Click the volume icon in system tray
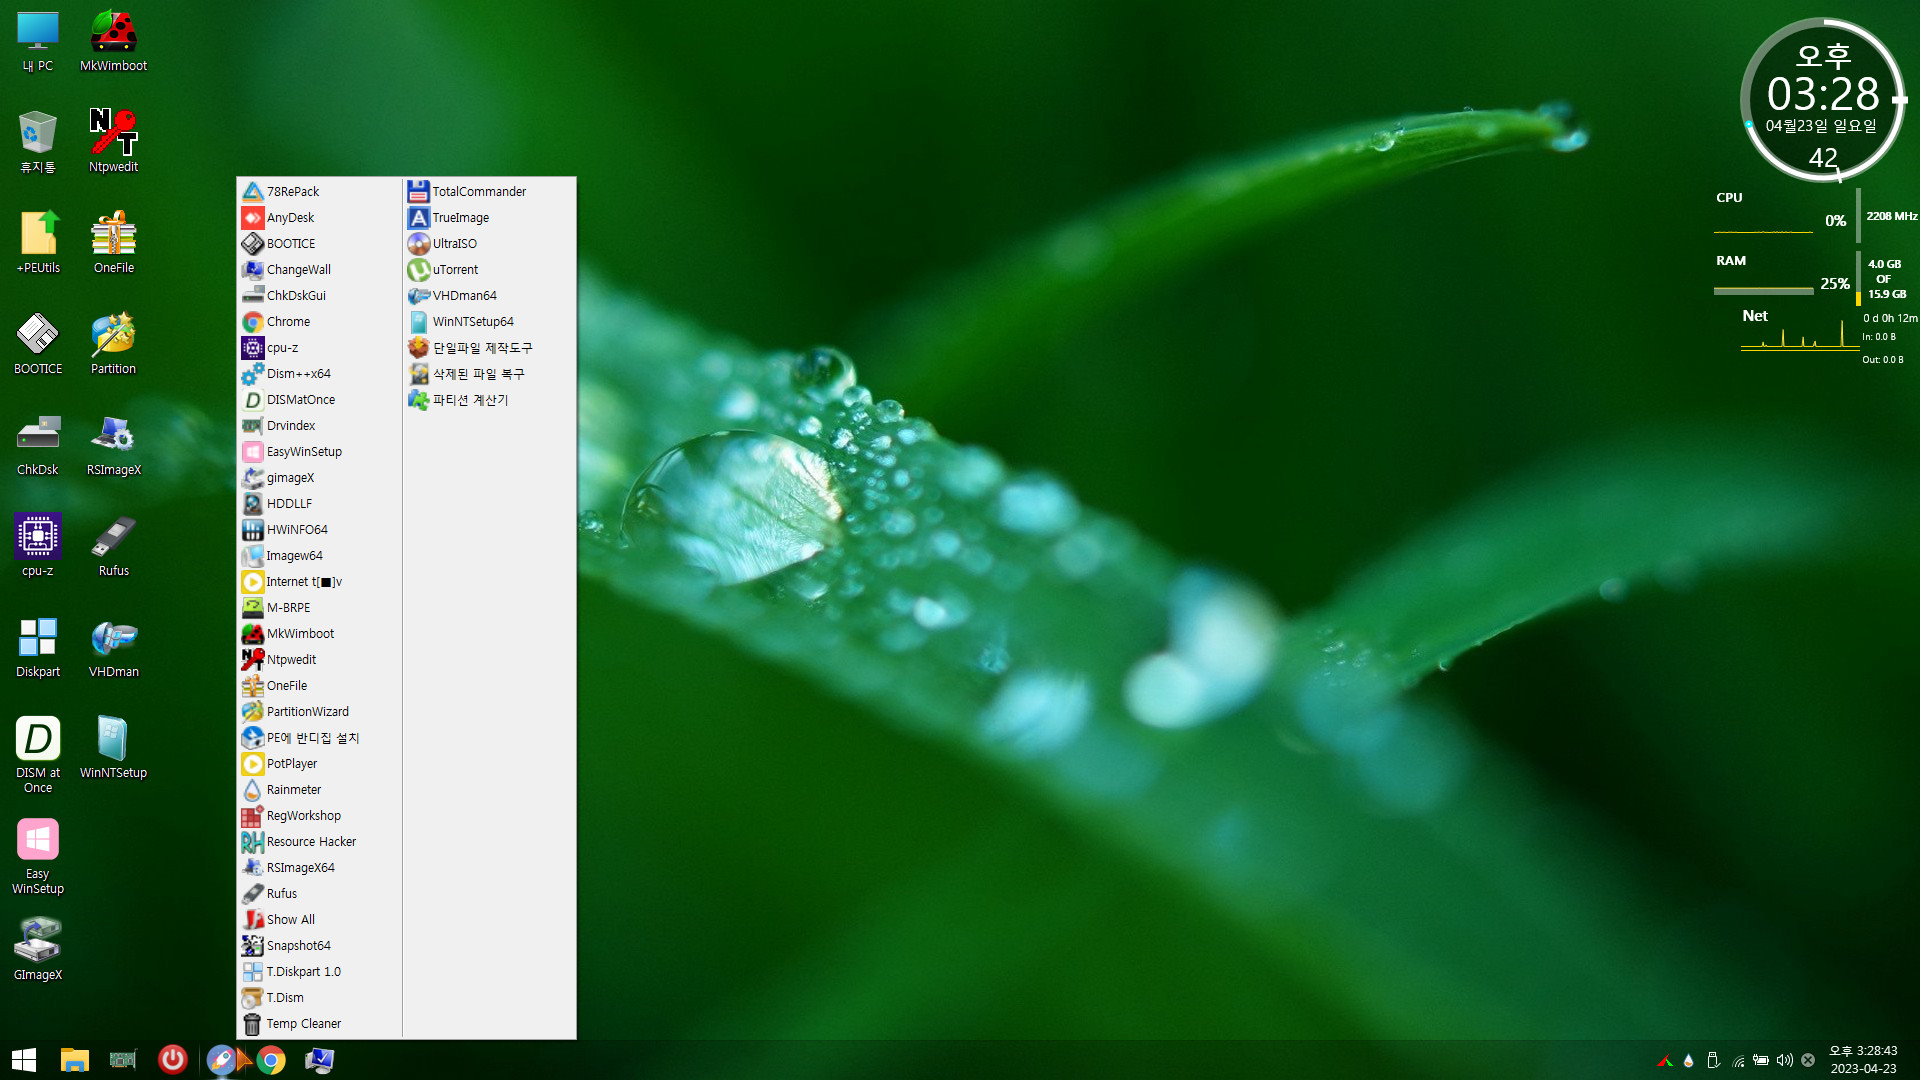This screenshot has height=1080, width=1920. point(1785,1060)
